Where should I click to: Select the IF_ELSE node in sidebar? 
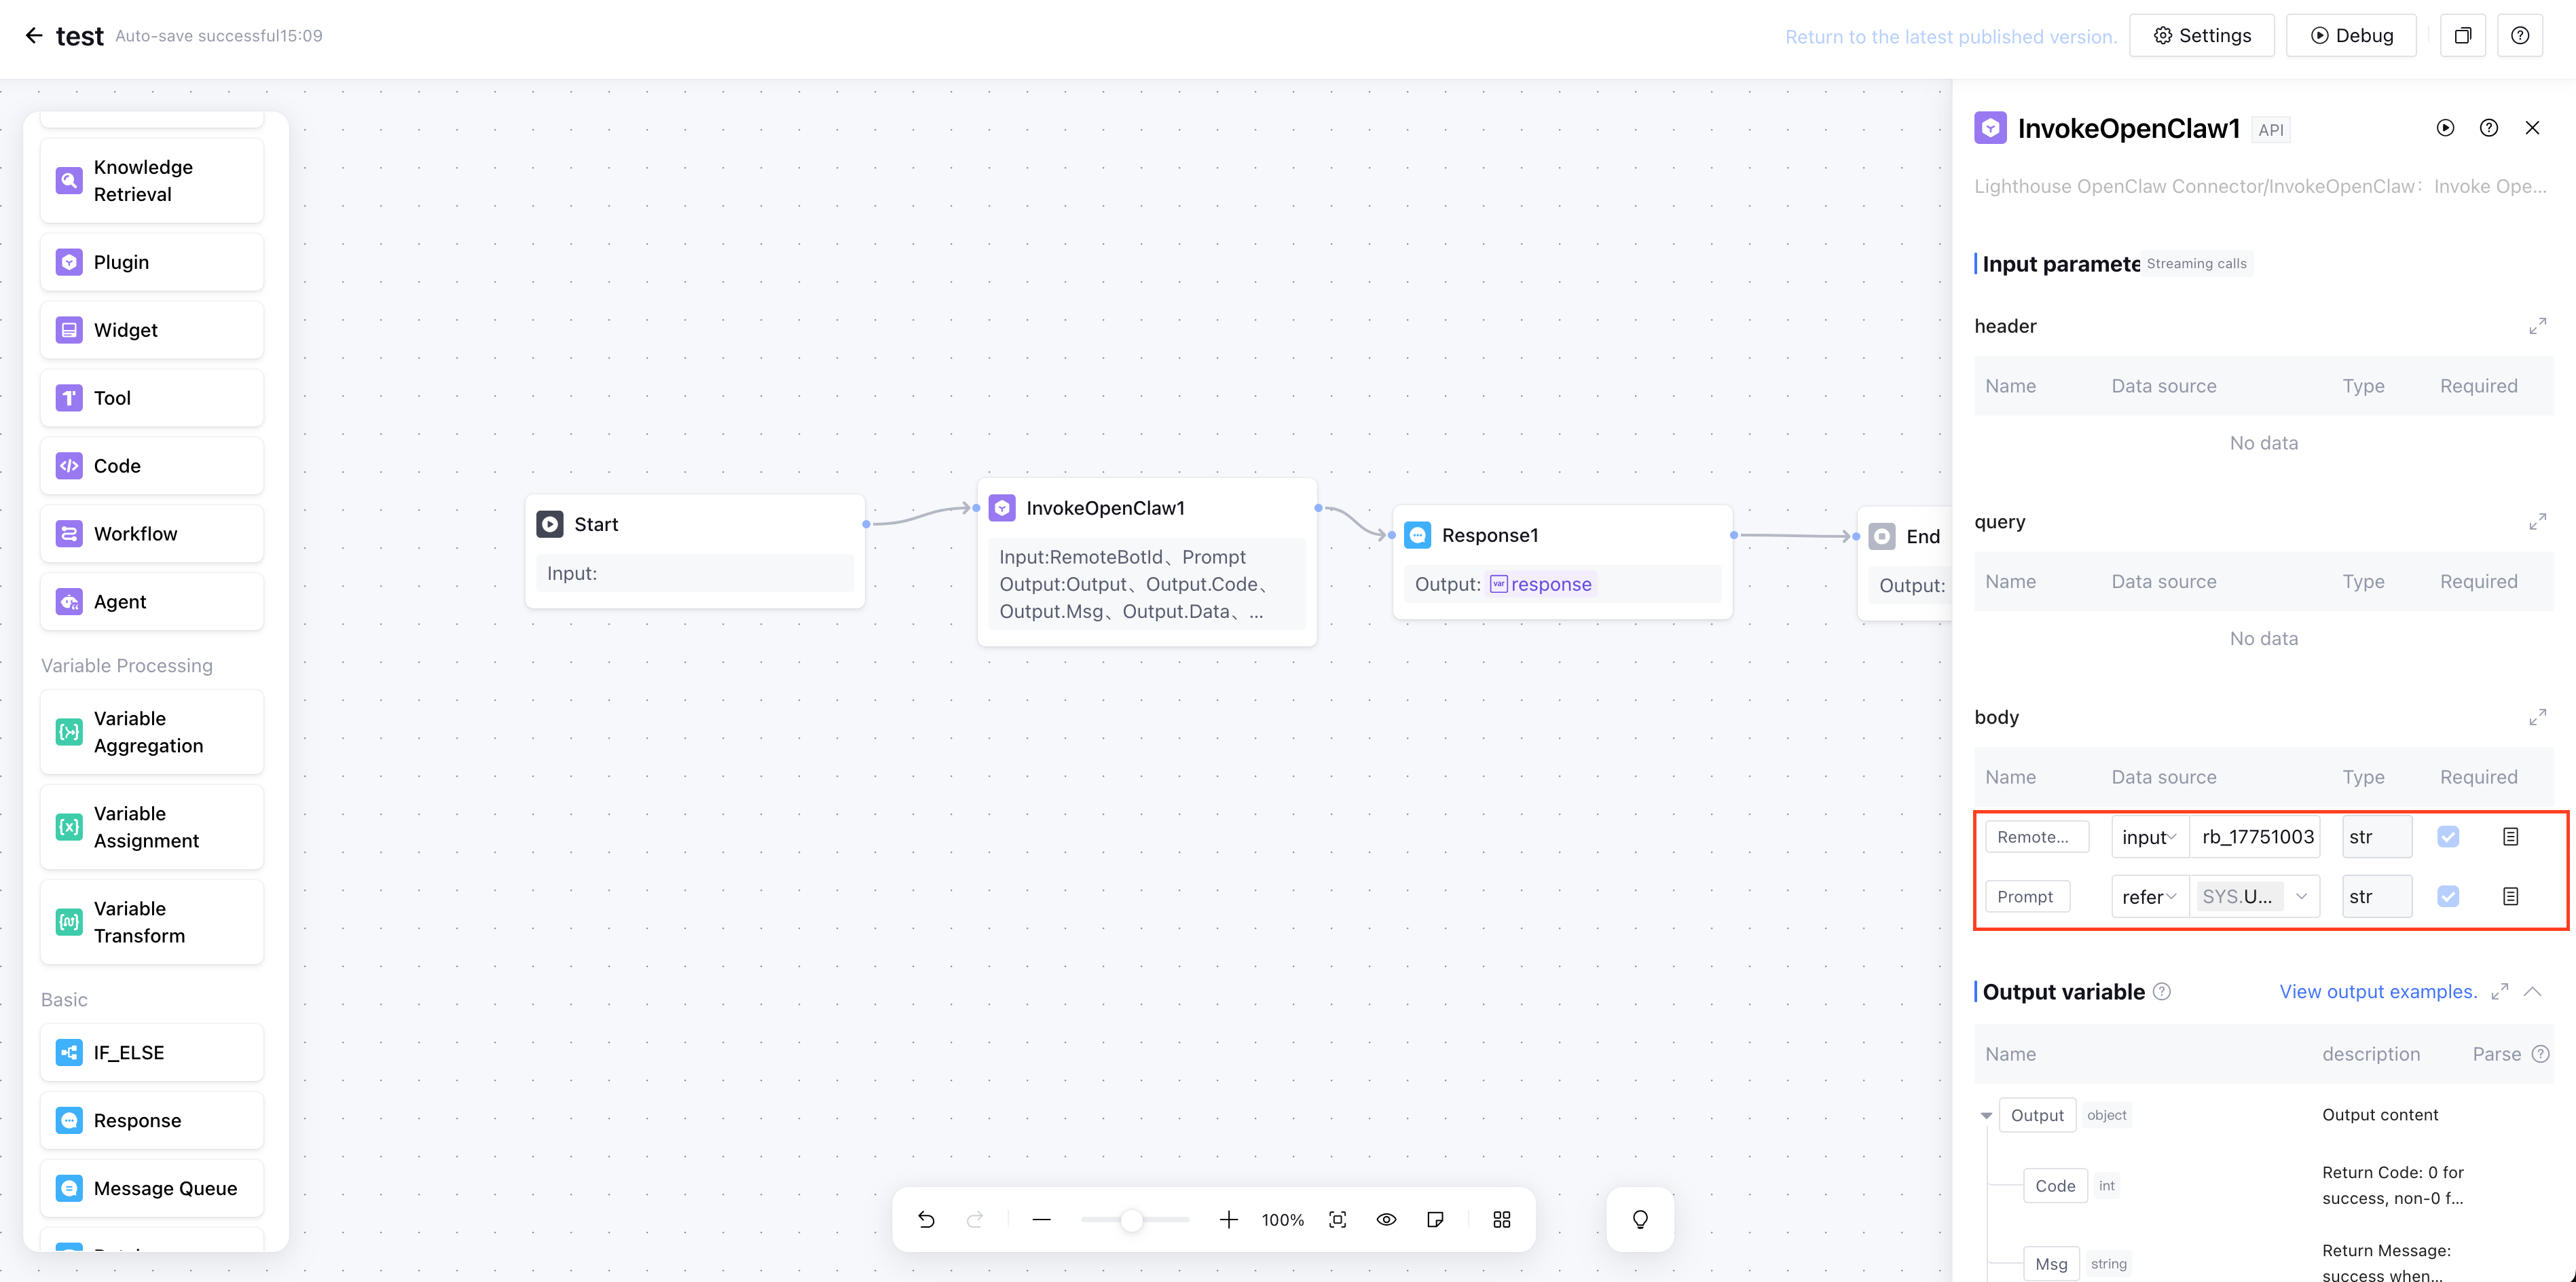pyautogui.click(x=152, y=1052)
